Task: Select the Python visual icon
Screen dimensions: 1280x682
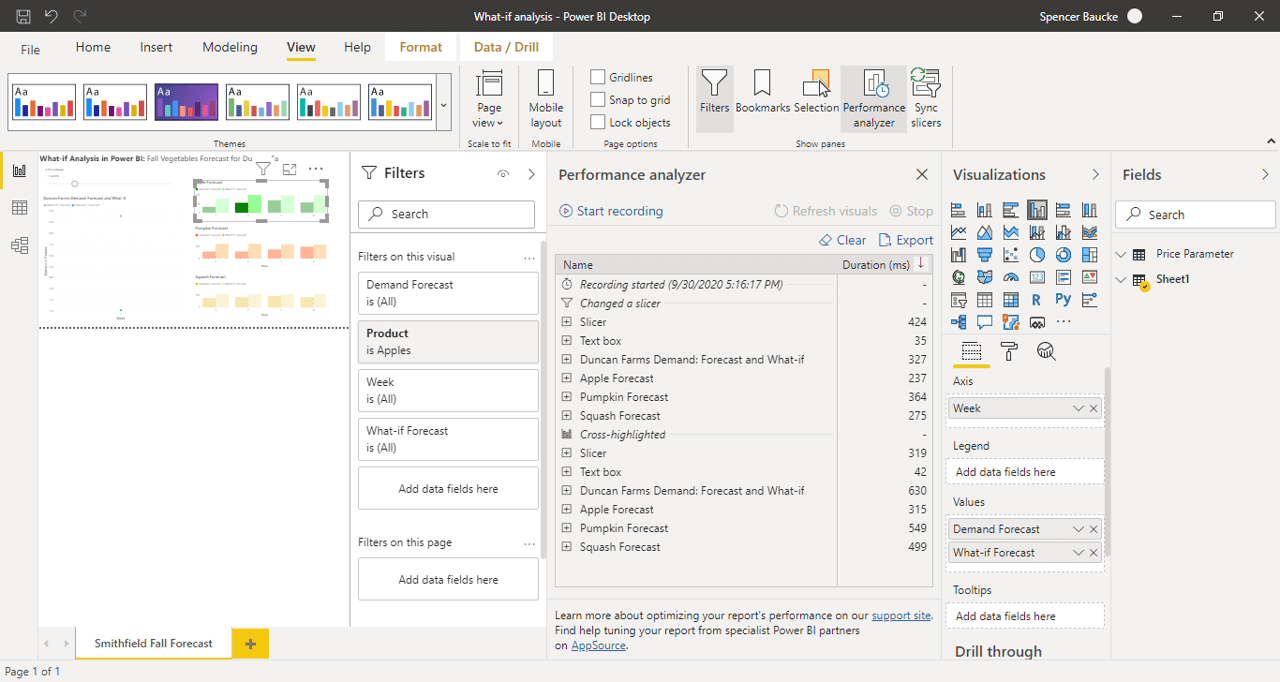Action: pyautogui.click(x=1064, y=299)
